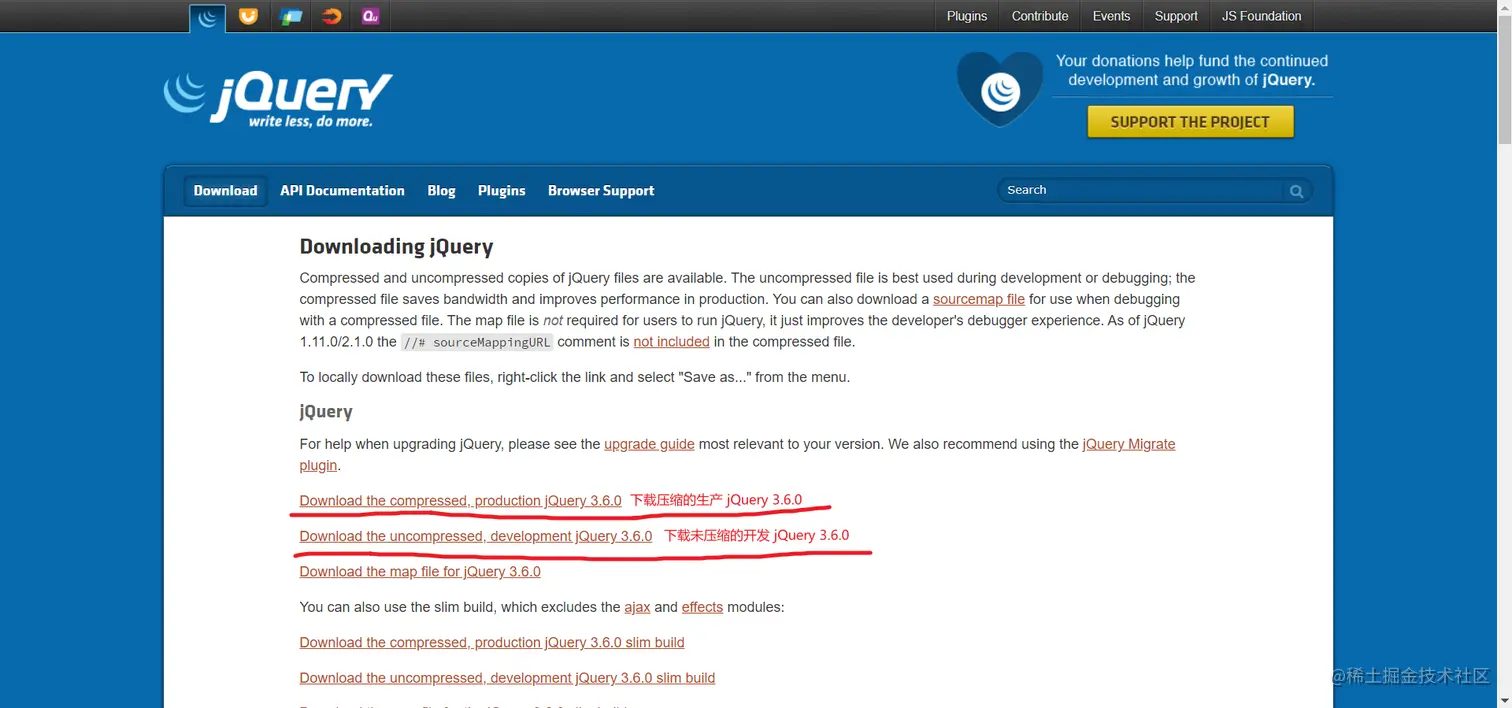Screen dimensions: 1512x708
Task: Open the effects module link
Action: (x=702, y=607)
